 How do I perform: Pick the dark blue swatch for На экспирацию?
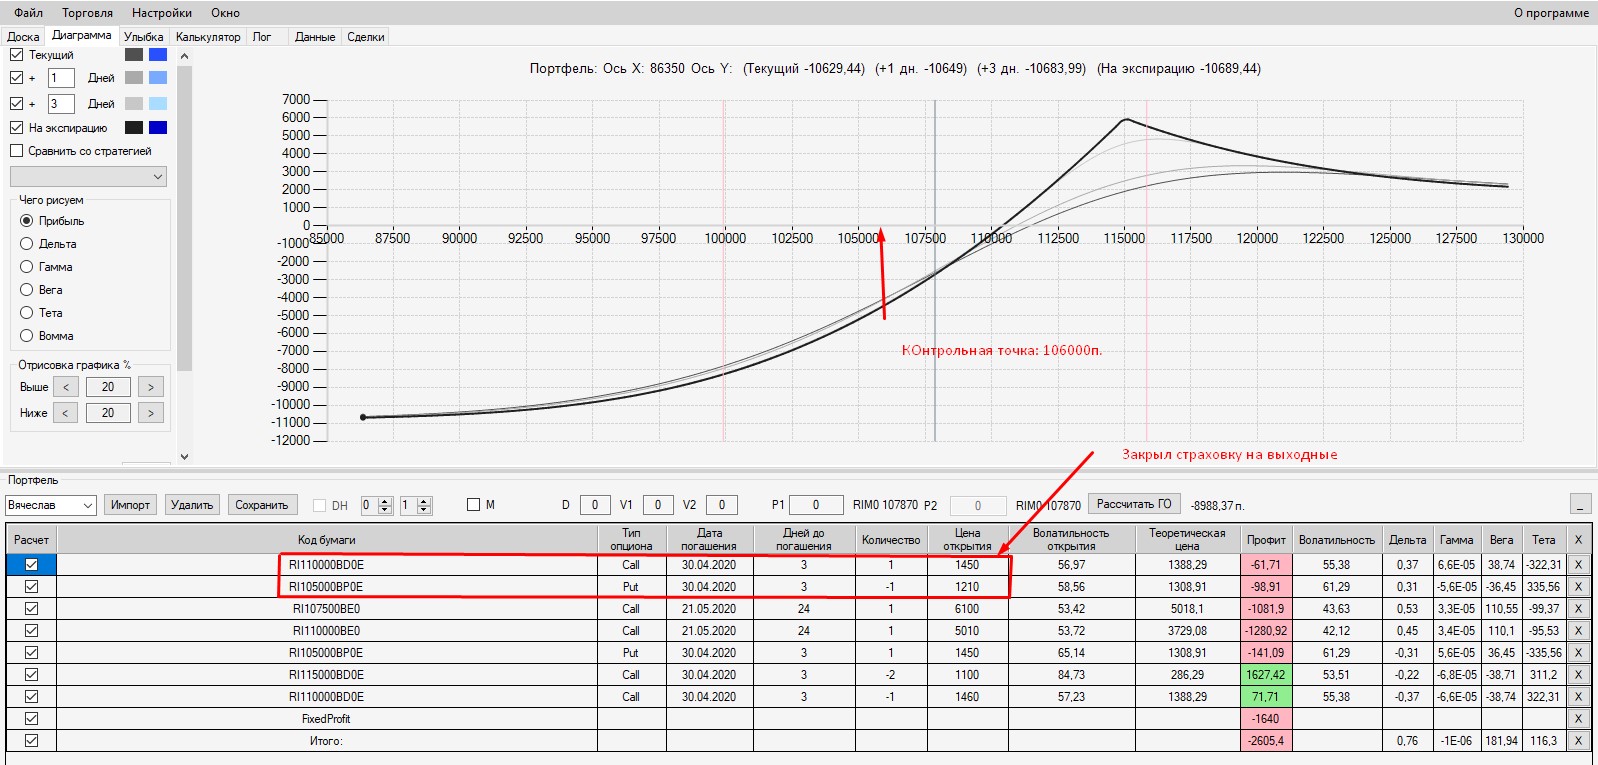click(158, 128)
